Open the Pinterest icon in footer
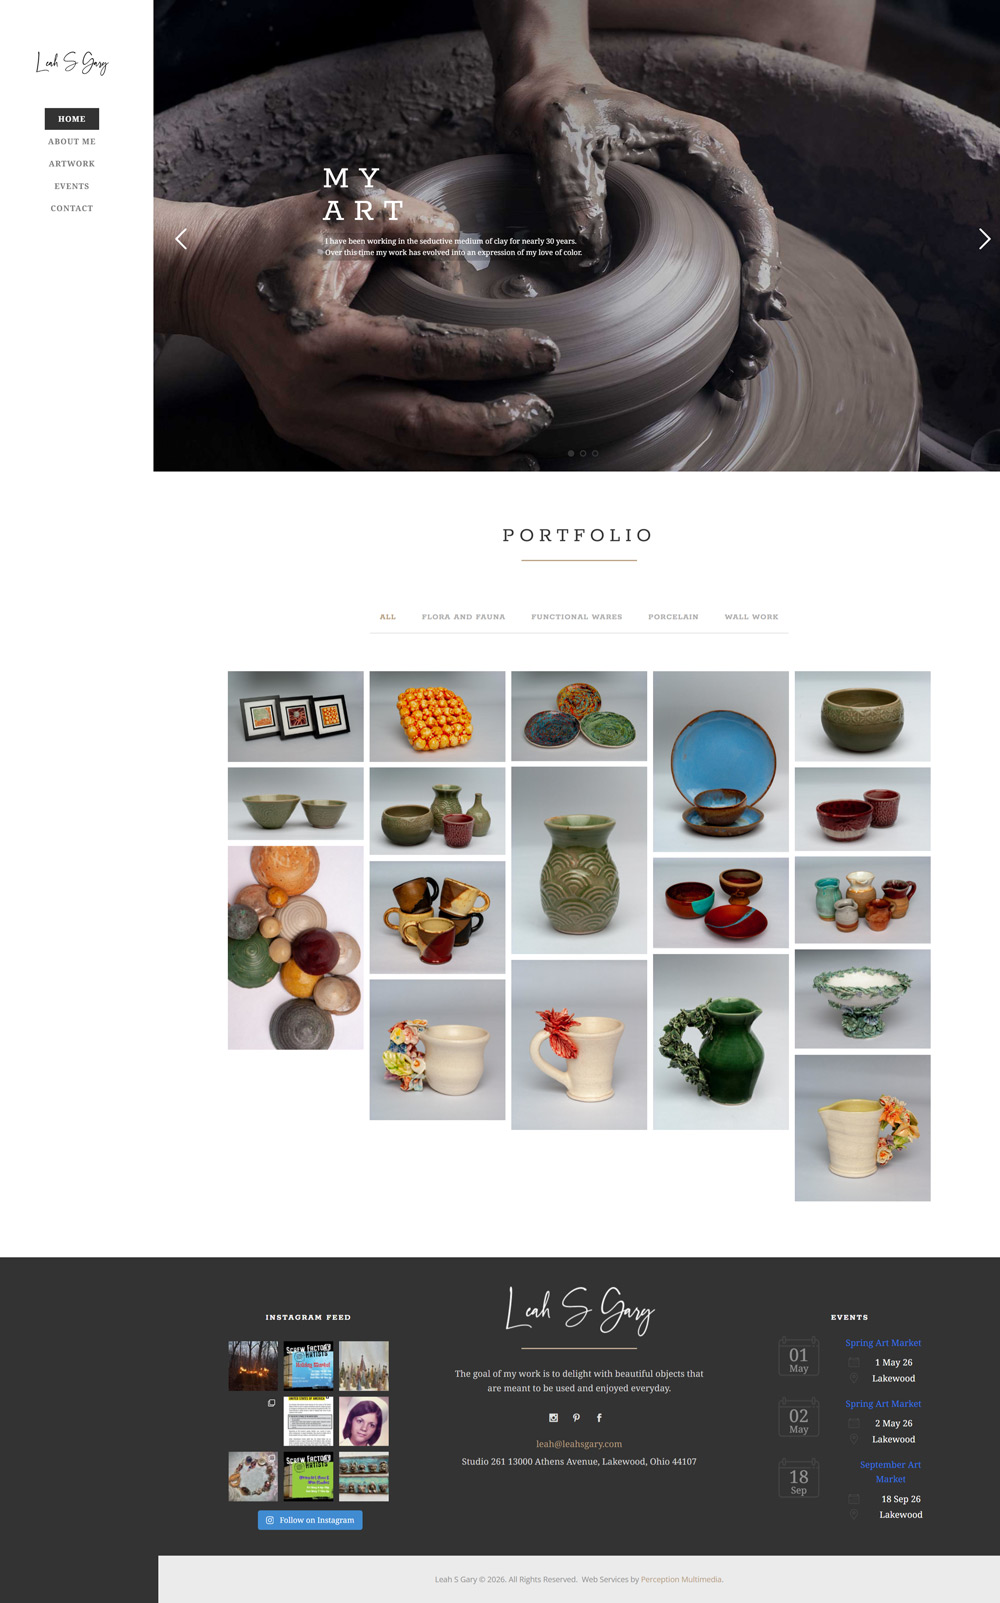This screenshot has height=1603, width=1000. [x=576, y=1417]
